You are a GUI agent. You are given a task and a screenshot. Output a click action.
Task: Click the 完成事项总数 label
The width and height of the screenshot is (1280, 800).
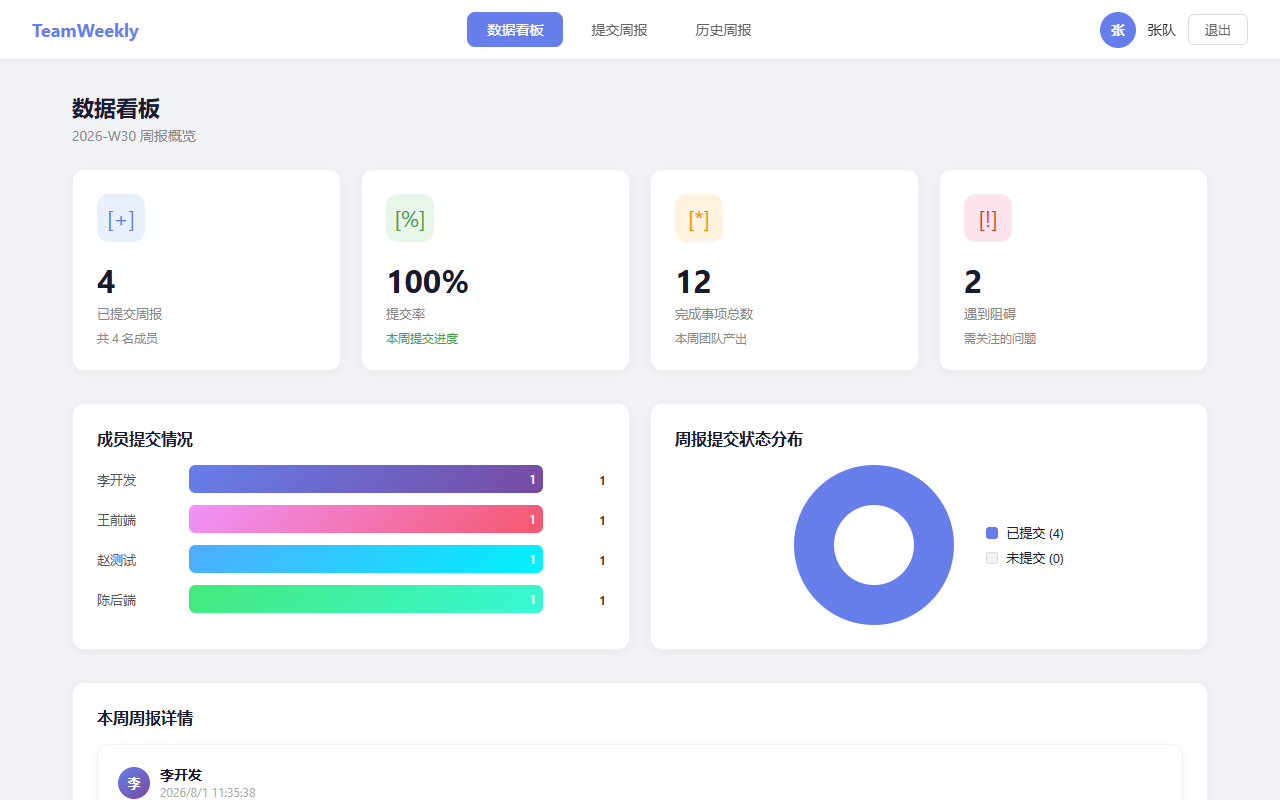[x=714, y=314]
